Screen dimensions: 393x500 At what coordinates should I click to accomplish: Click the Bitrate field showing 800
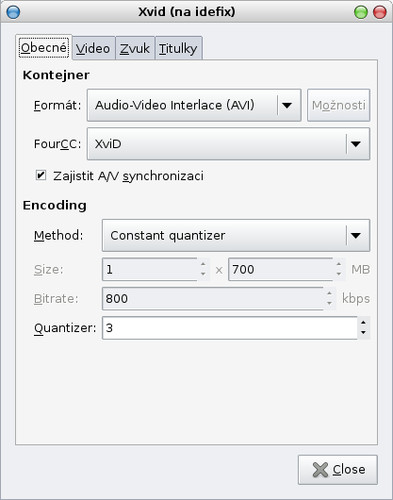point(213,299)
